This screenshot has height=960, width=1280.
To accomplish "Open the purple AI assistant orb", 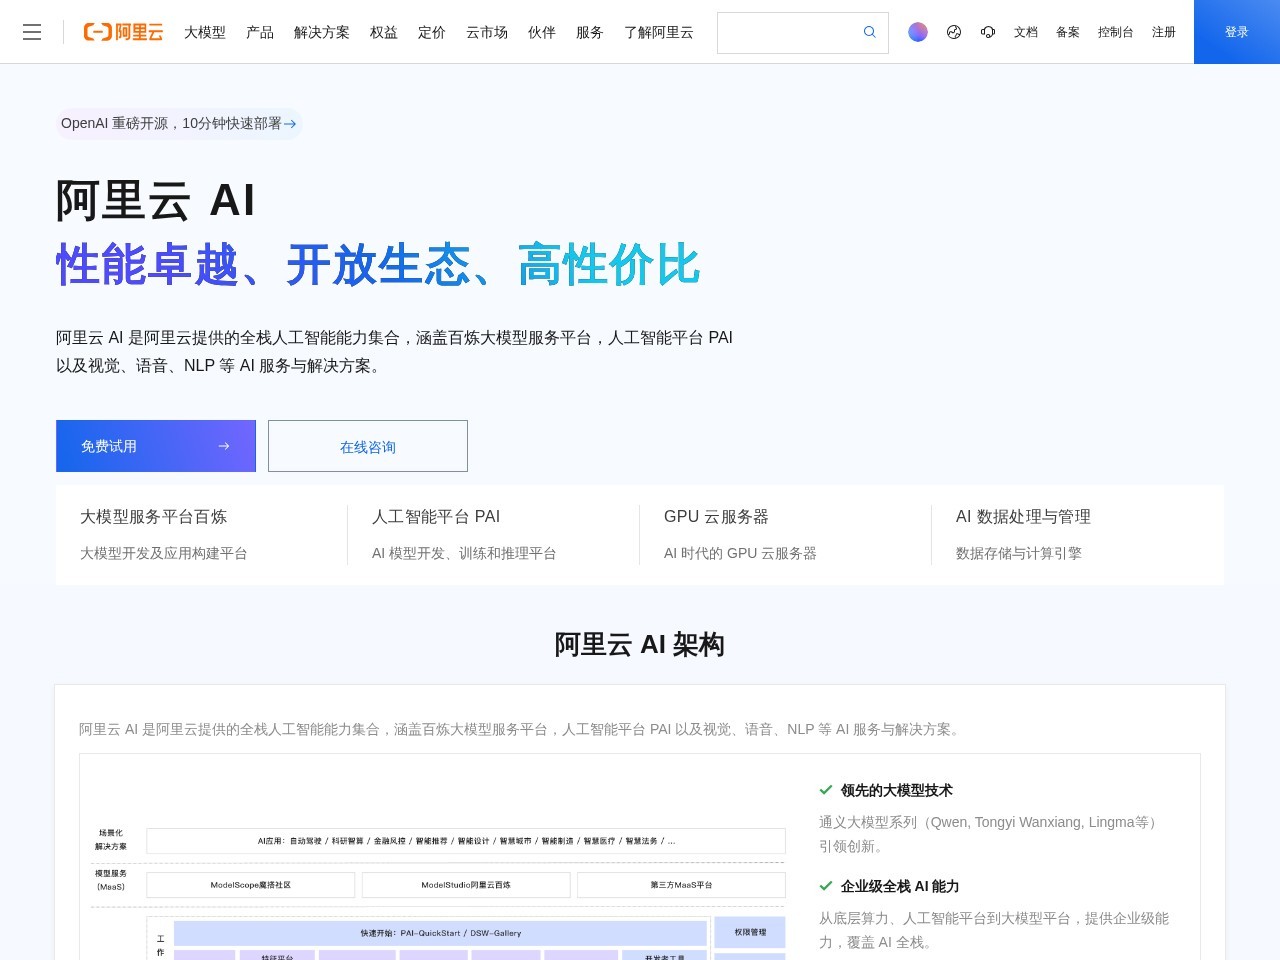I will click(918, 32).
